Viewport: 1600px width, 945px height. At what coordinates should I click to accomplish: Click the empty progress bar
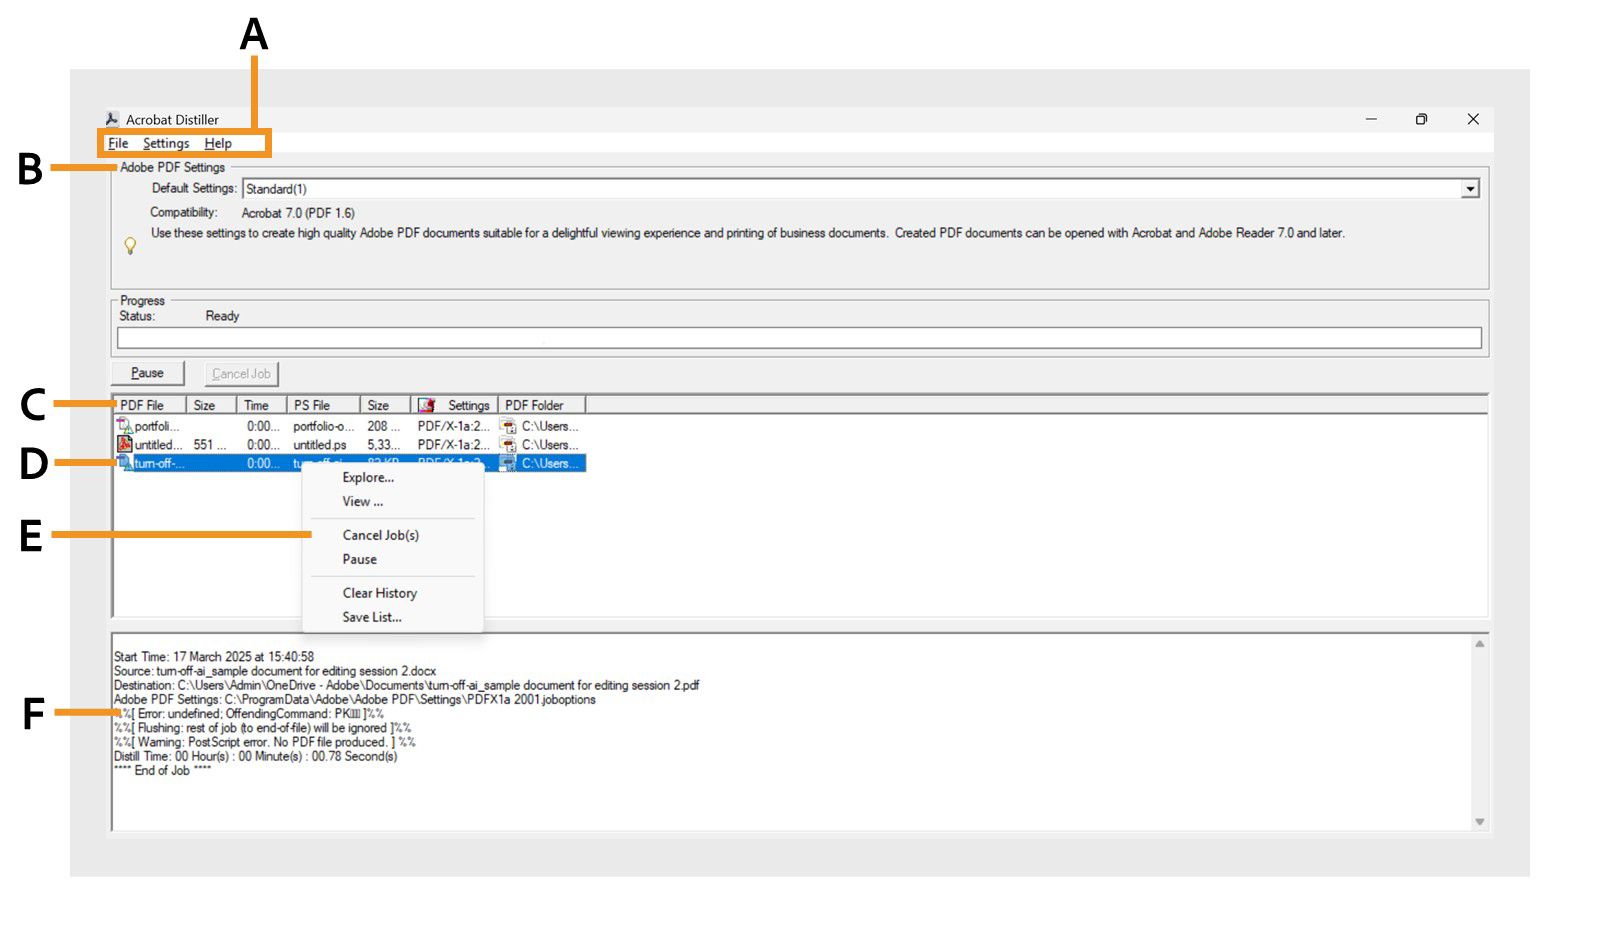coord(799,338)
